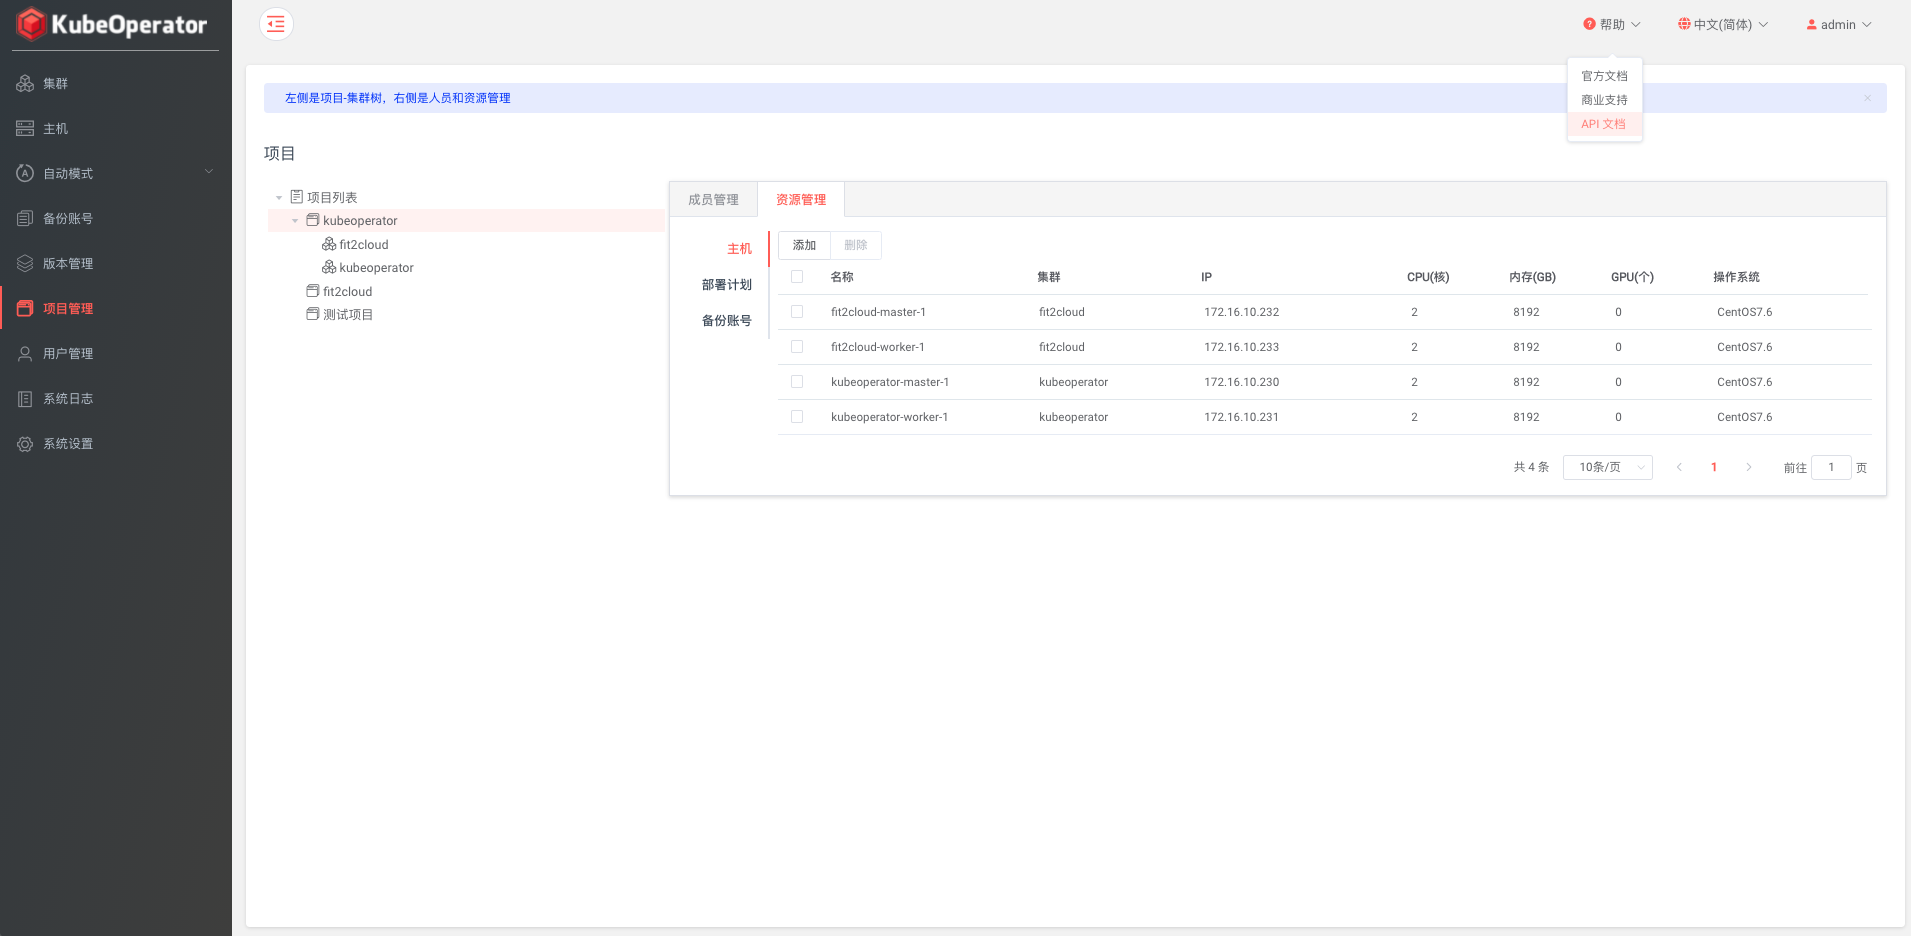The height and width of the screenshot is (936, 1911).
Task: Open the 10条/页 page size dropdown
Action: (1608, 467)
